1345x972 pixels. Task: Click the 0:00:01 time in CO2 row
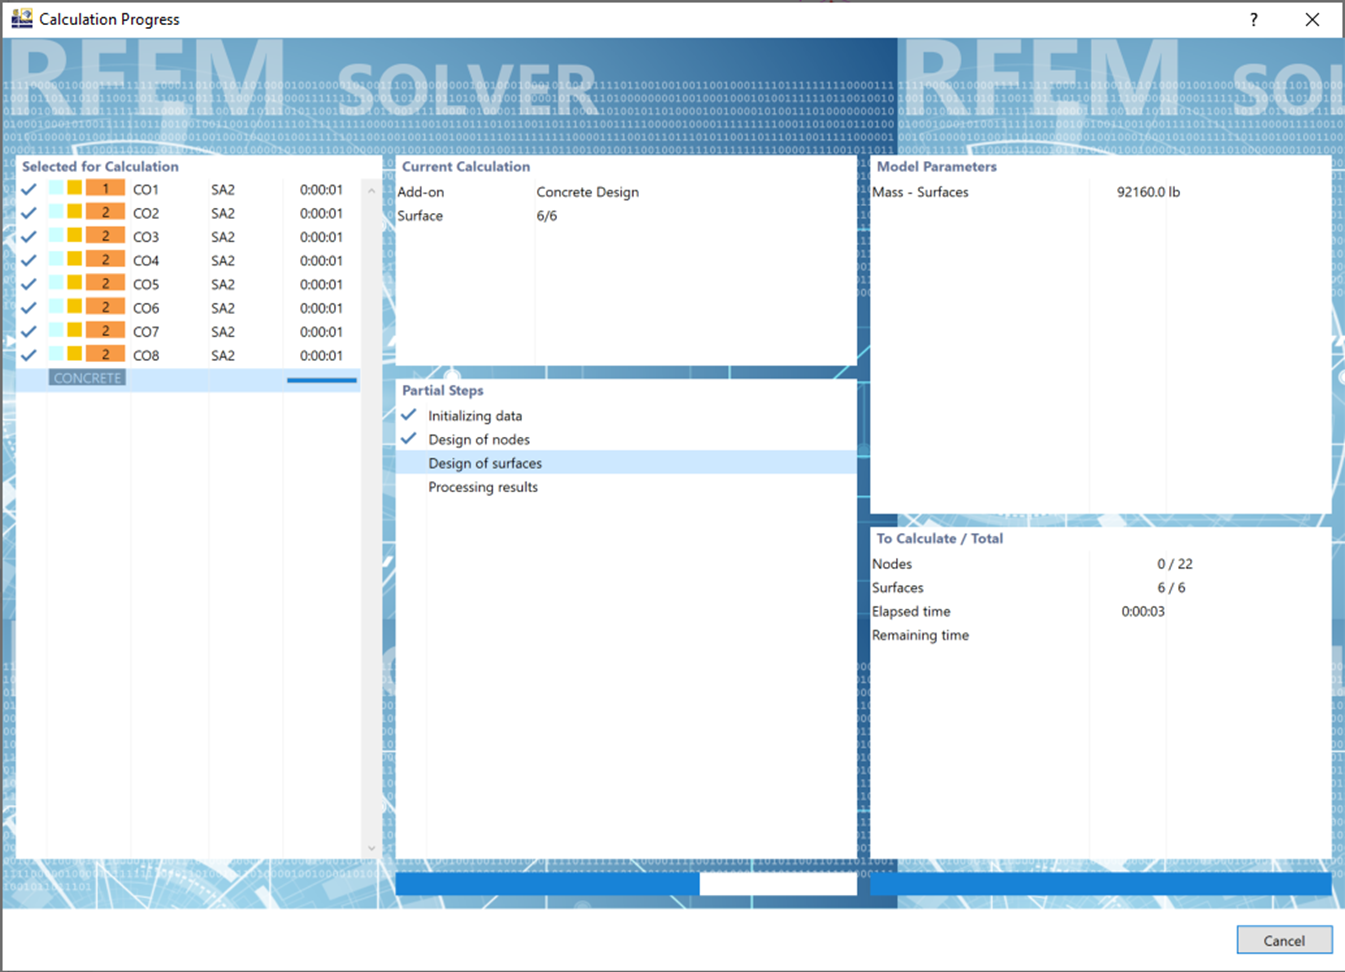(x=321, y=213)
